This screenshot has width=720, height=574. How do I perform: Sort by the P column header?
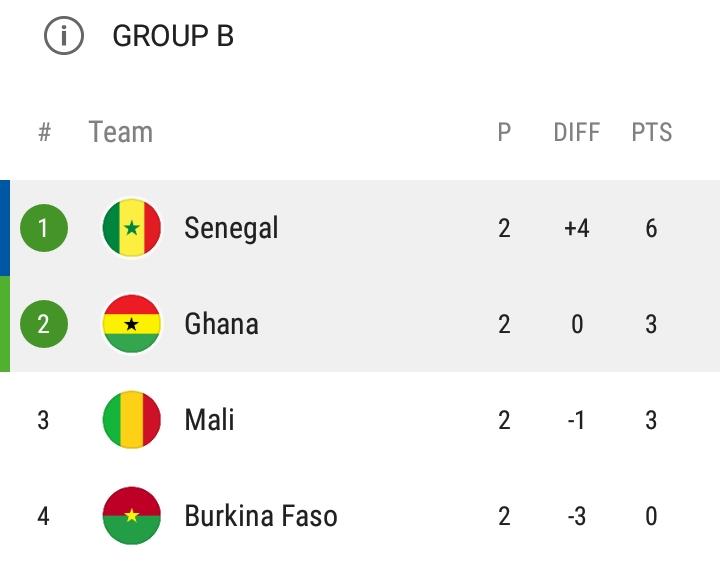click(504, 132)
